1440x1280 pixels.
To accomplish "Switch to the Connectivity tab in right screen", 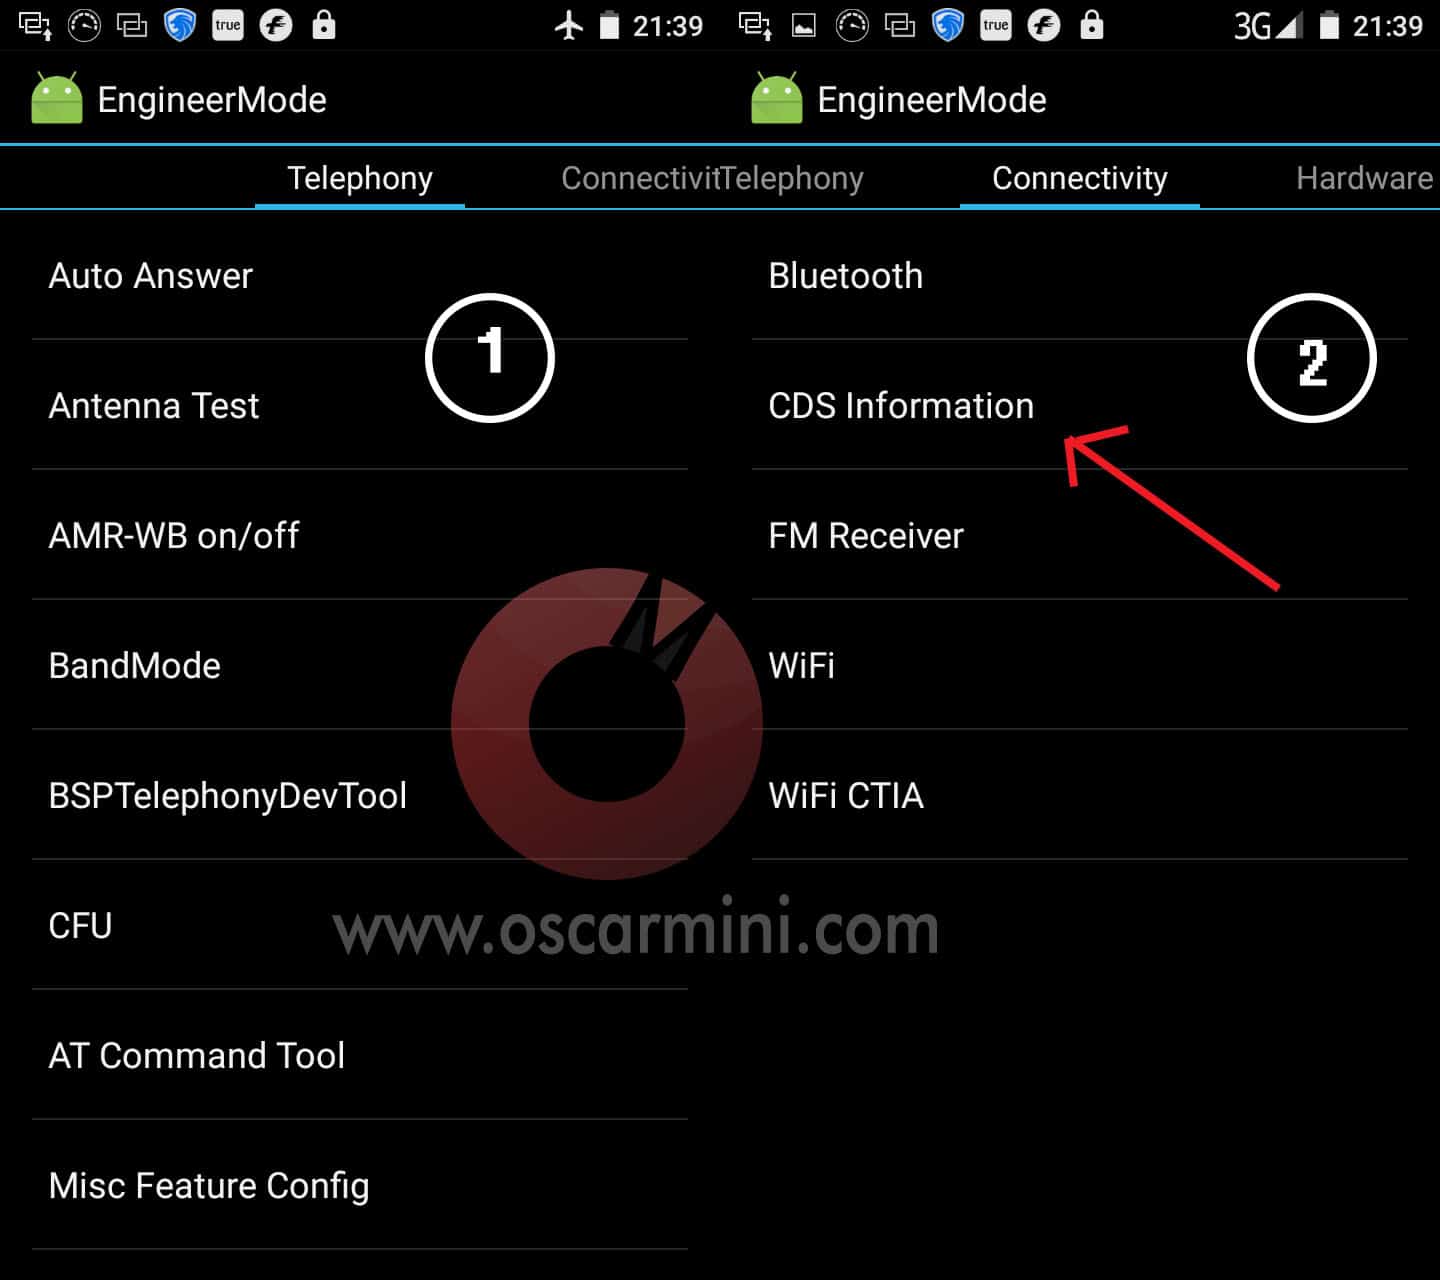I will (1080, 178).
